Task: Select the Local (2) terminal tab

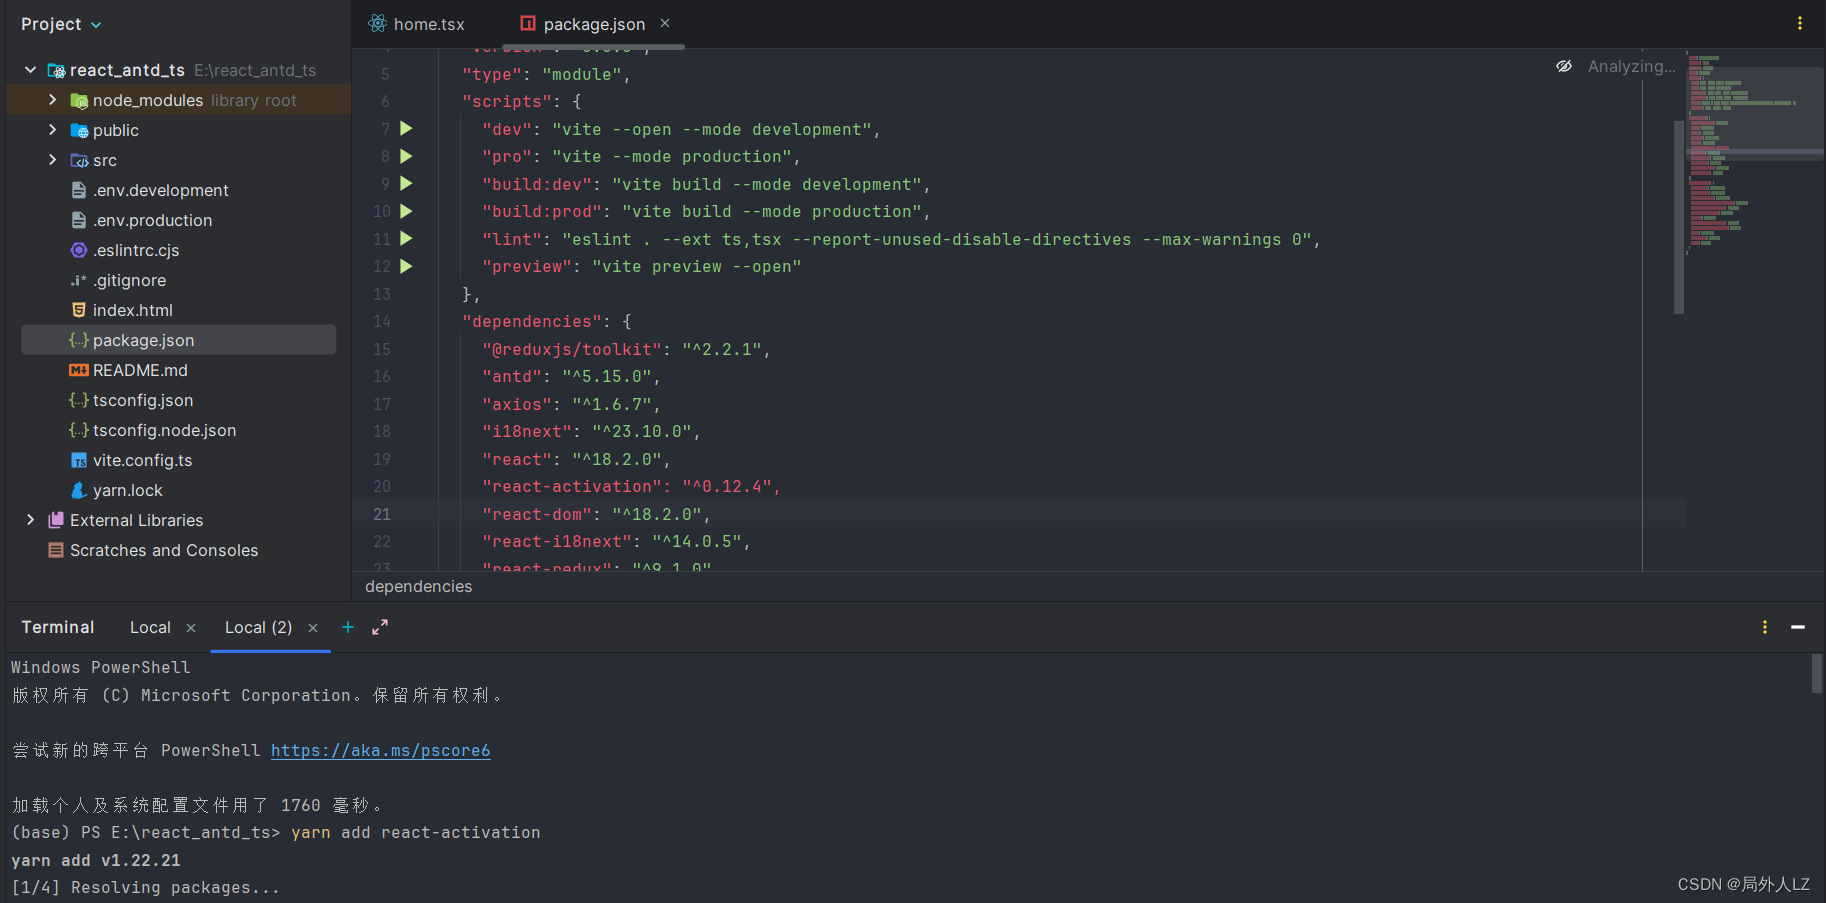Action: [x=258, y=627]
